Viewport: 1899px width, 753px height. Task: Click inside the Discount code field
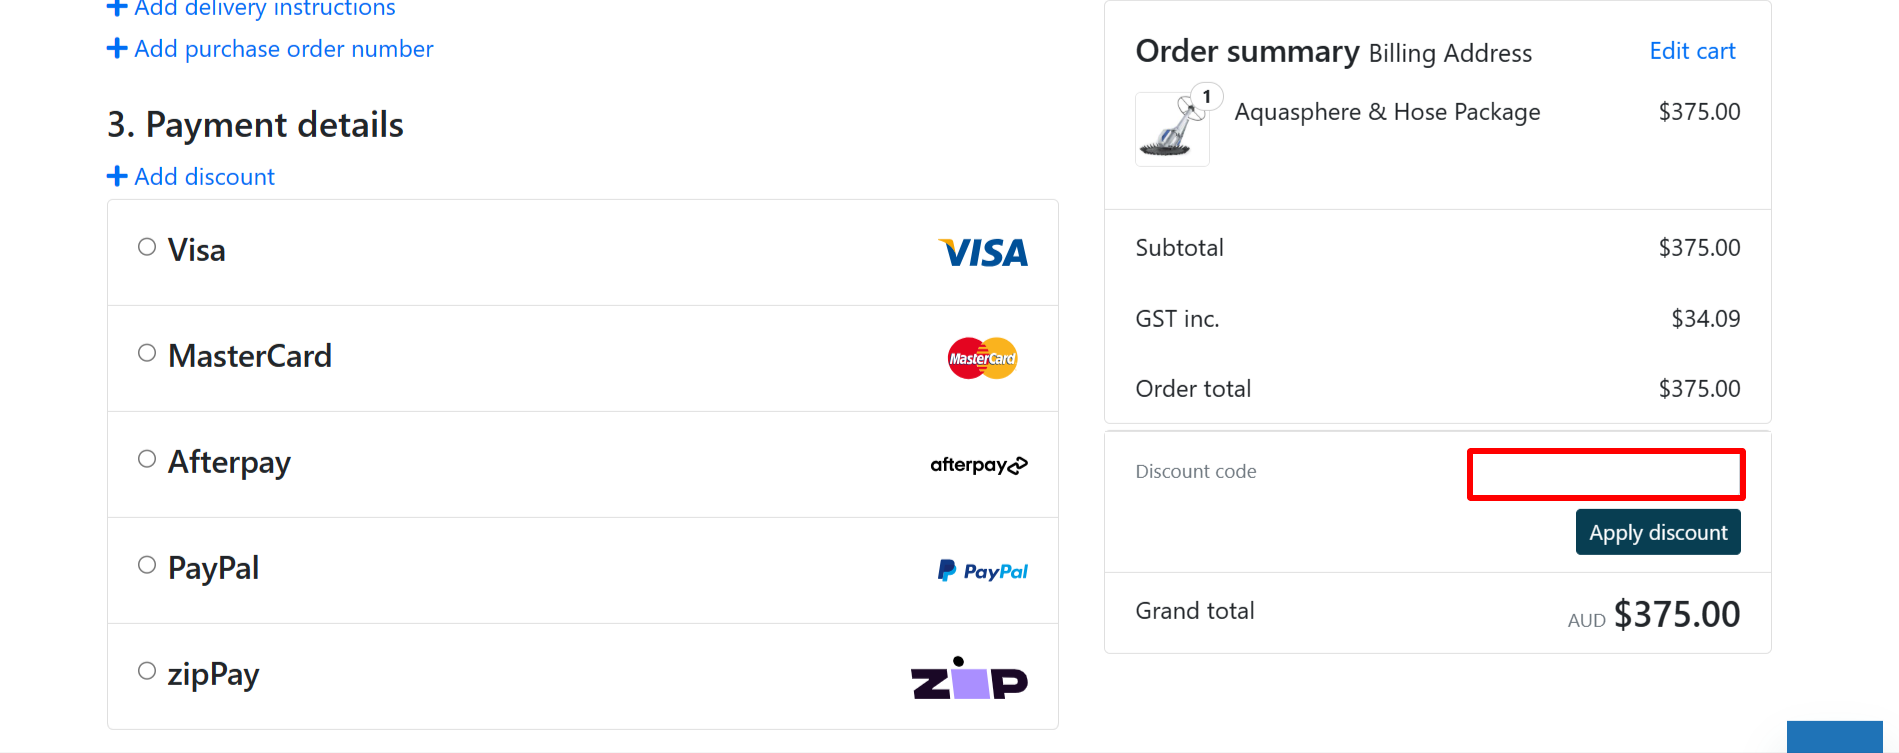[x=1605, y=473]
